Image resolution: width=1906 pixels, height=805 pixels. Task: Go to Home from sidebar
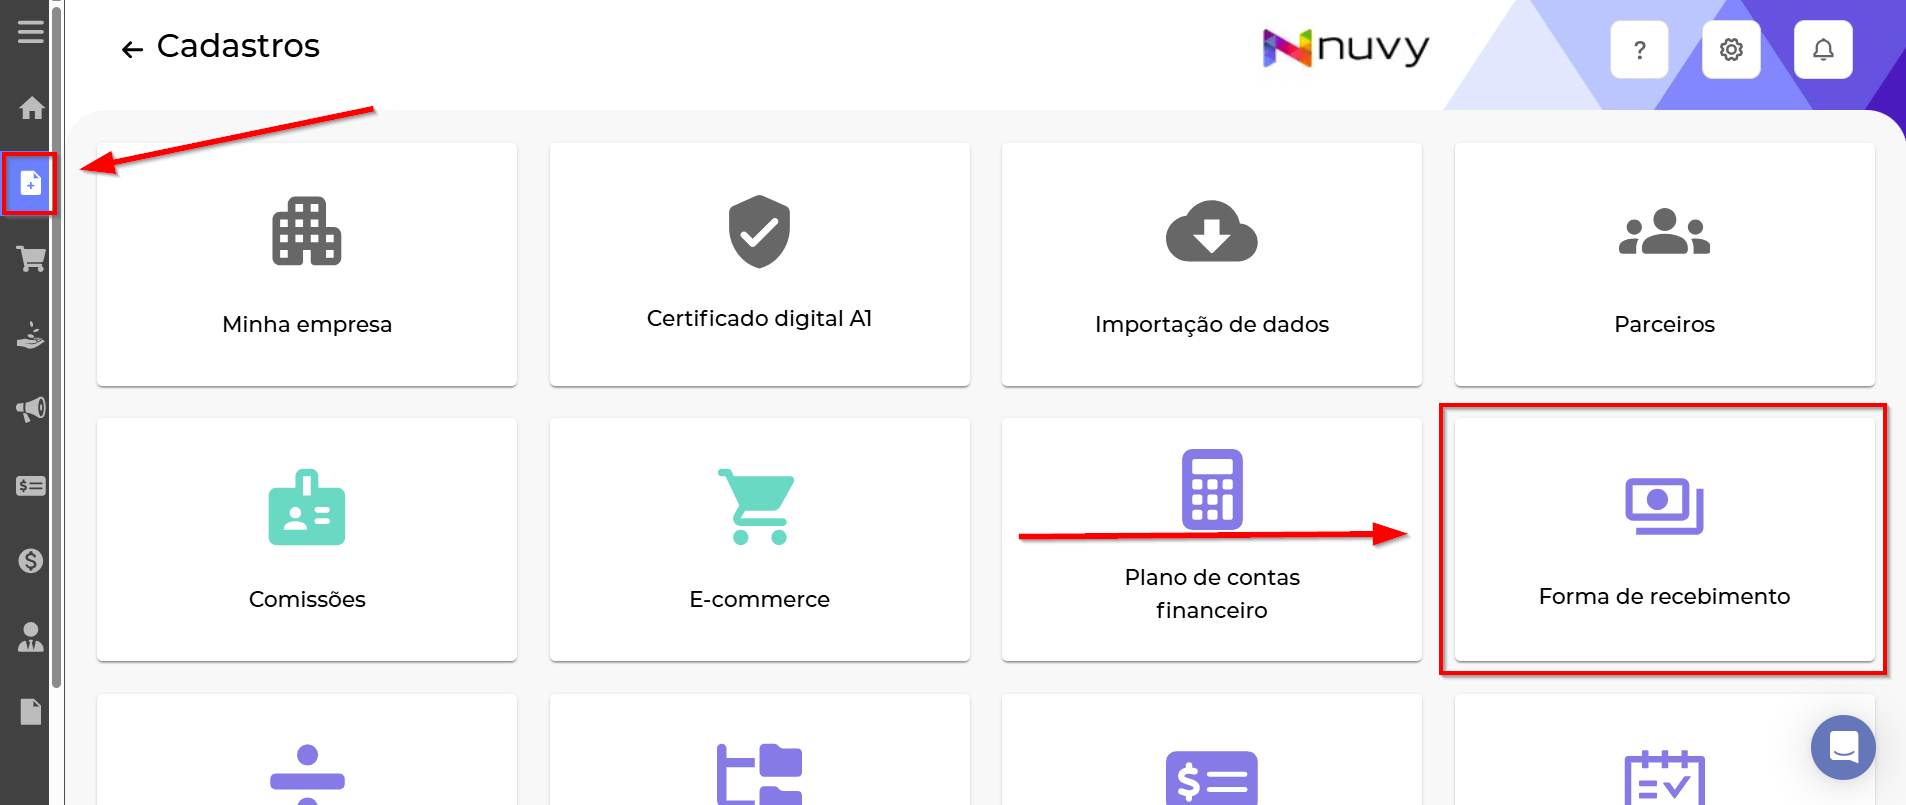(x=31, y=108)
